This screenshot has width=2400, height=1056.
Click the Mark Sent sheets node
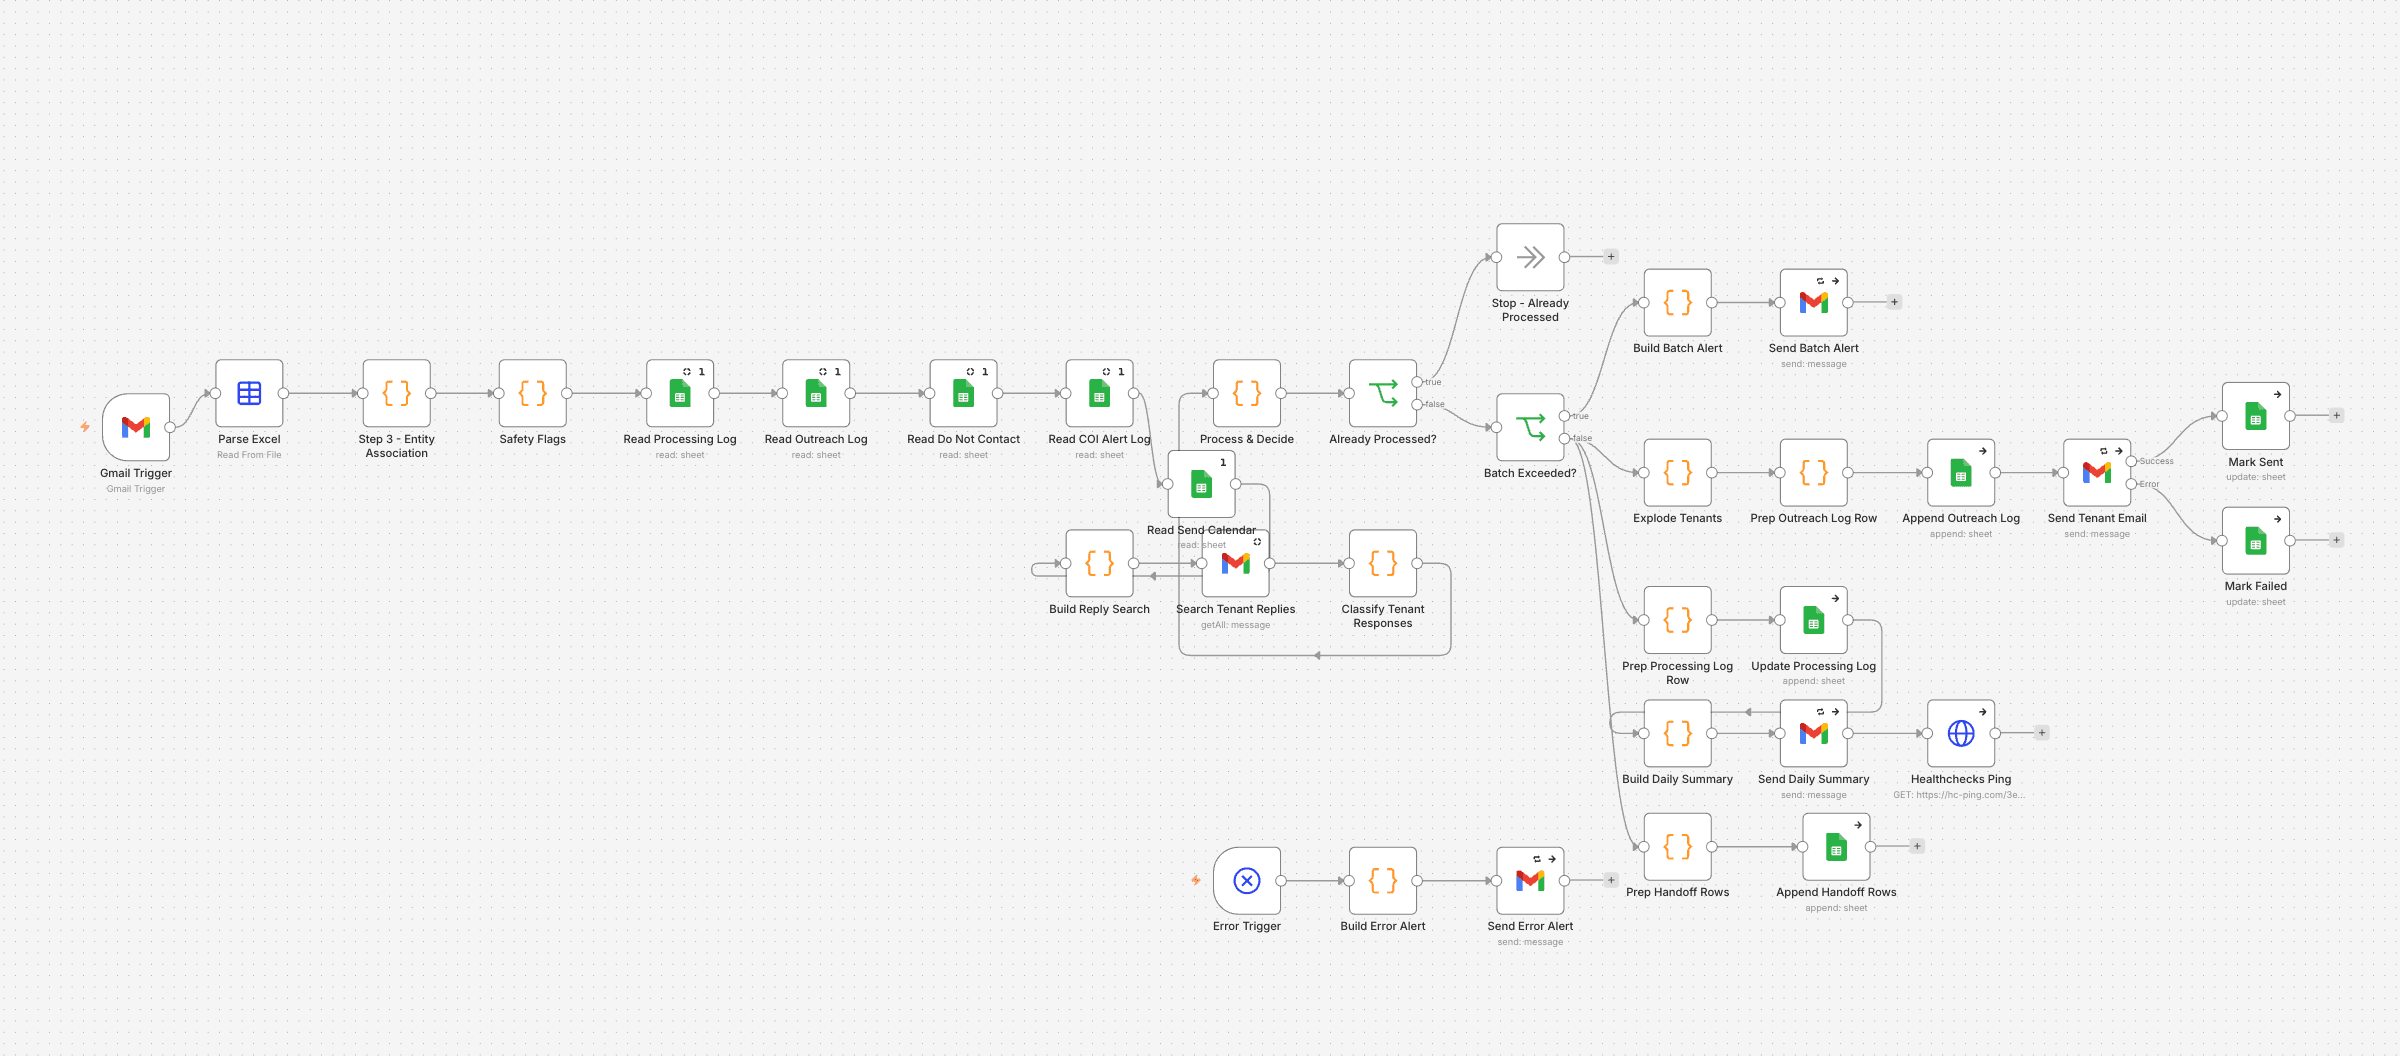pyautogui.click(x=2256, y=416)
